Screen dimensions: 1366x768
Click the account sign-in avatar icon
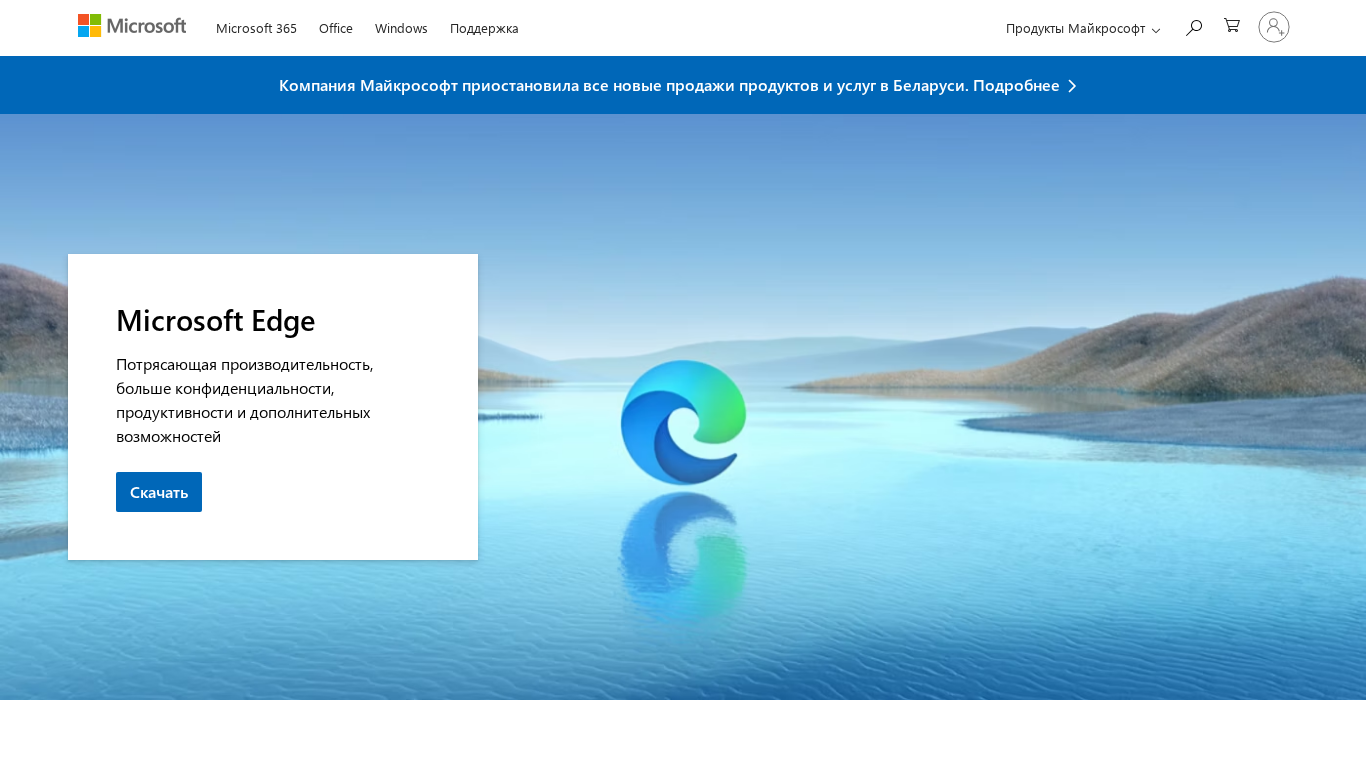pos(1274,27)
